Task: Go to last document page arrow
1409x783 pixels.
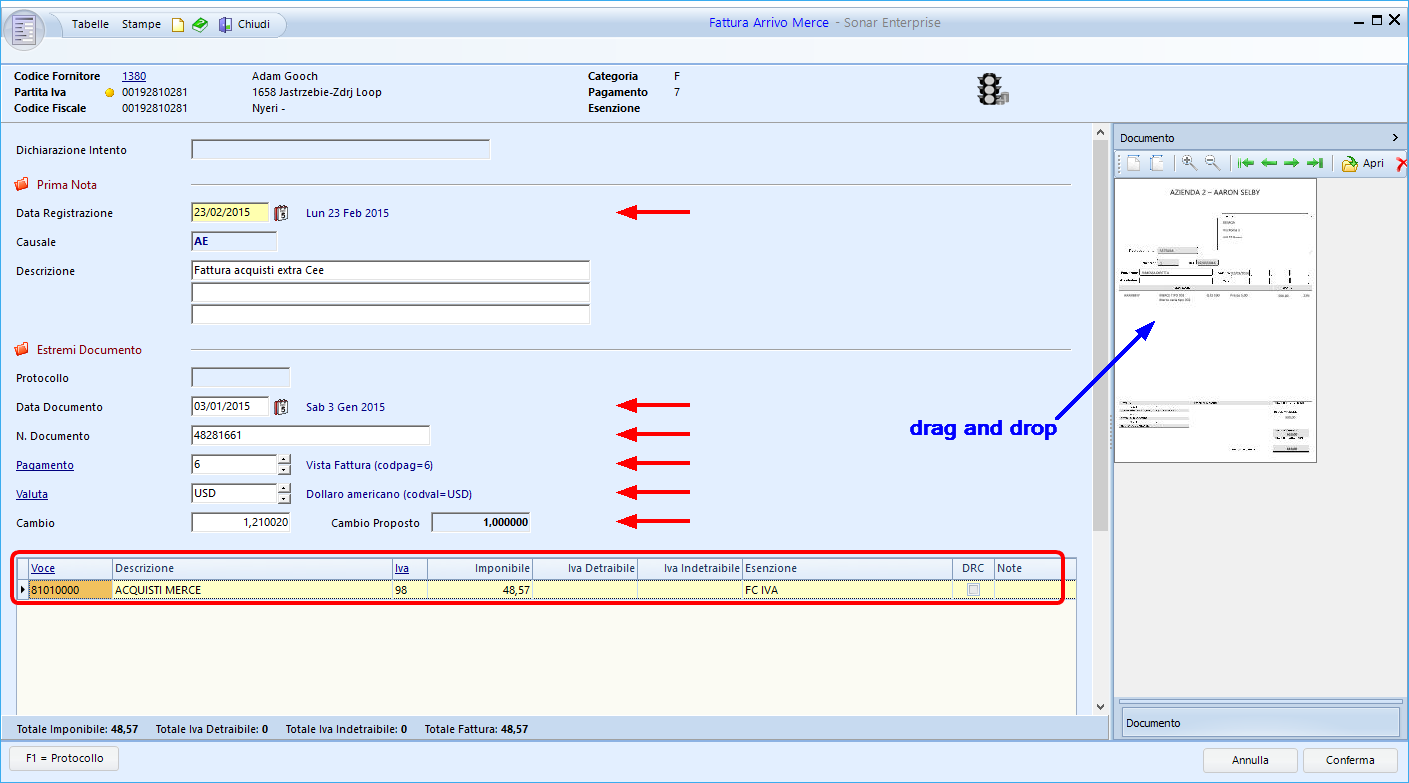Action: 1315,163
